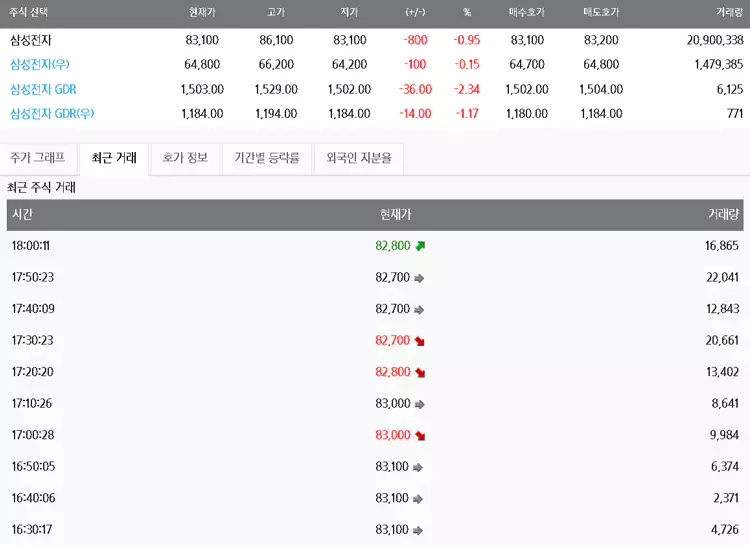
Task: Click the % column header
Action: (467, 12)
